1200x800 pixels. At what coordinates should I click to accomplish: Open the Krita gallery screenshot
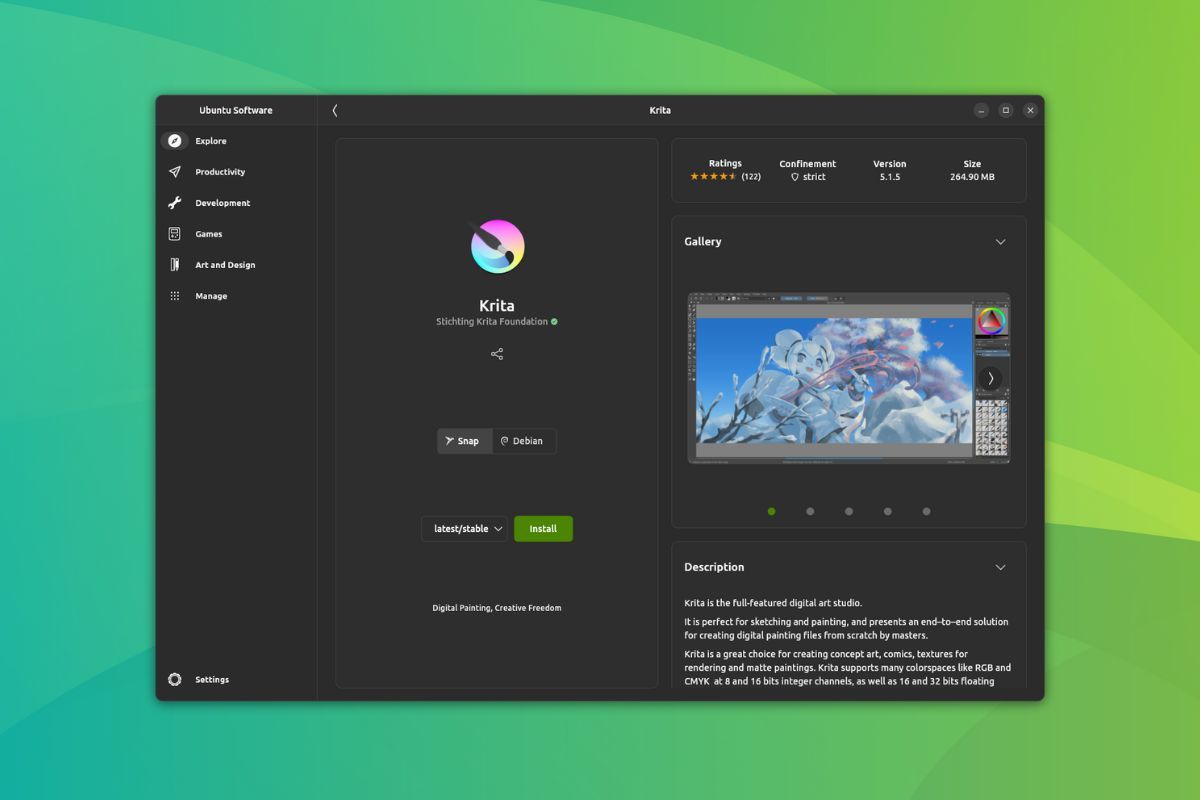[x=848, y=378]
